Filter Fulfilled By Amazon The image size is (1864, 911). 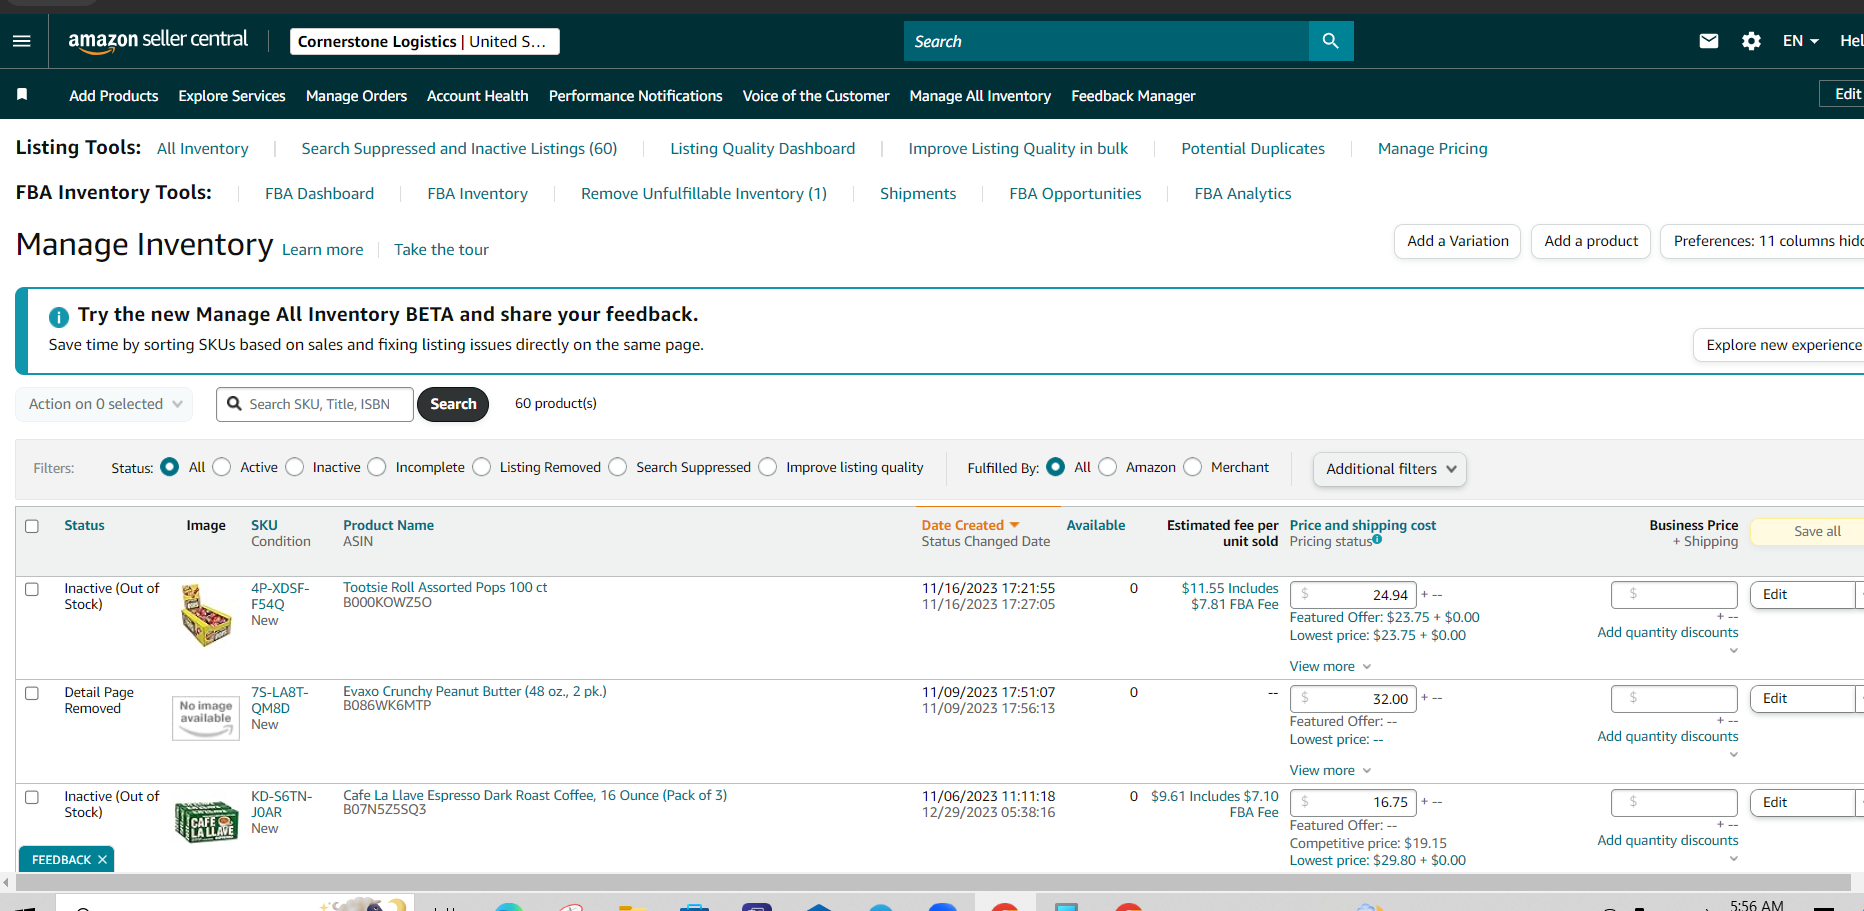coord(1108,467)
